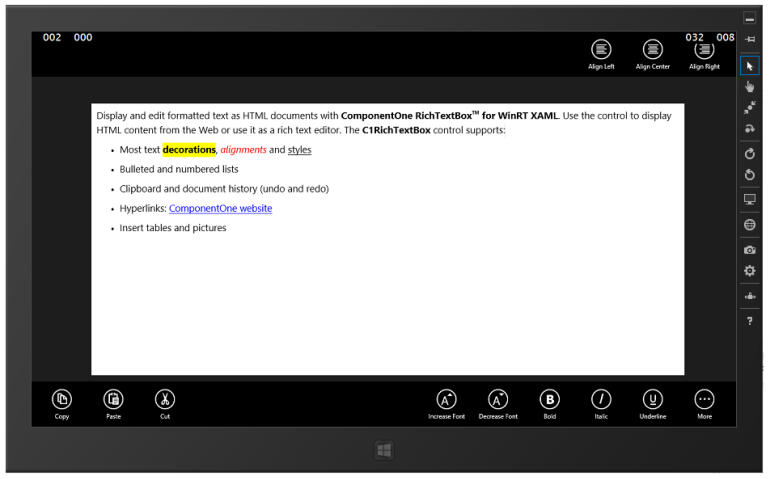770x479 pixels.
Task: Tap the Windows logo hardware button
Action: tap(384, 450)
